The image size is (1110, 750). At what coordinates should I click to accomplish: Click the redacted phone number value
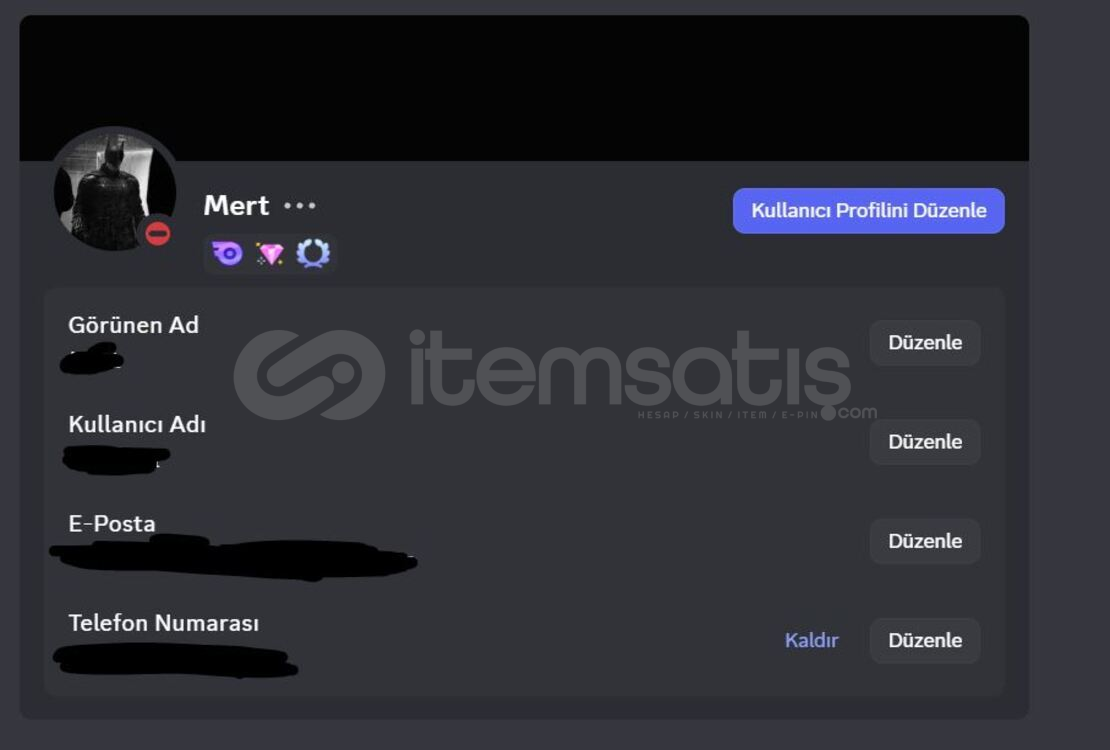[176, 660]
